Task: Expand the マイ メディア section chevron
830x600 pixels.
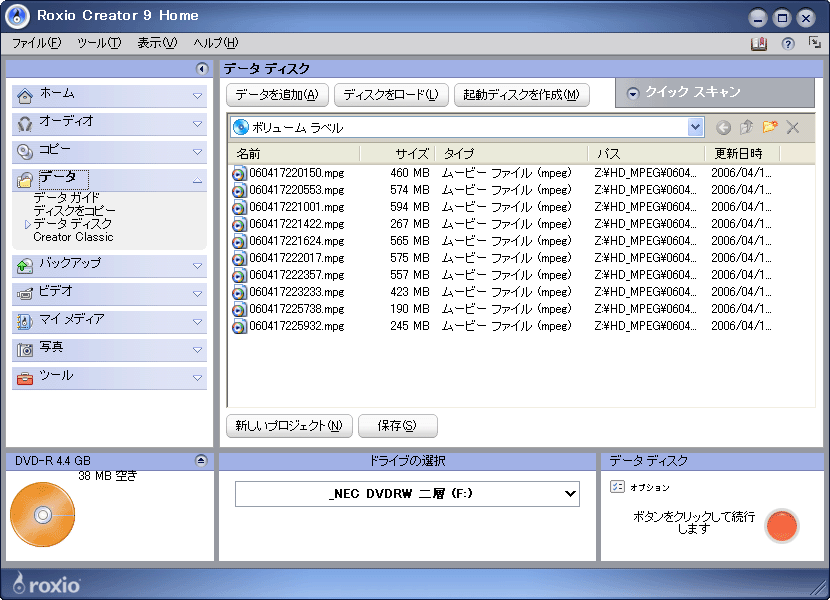Action: tap(197, 322)
